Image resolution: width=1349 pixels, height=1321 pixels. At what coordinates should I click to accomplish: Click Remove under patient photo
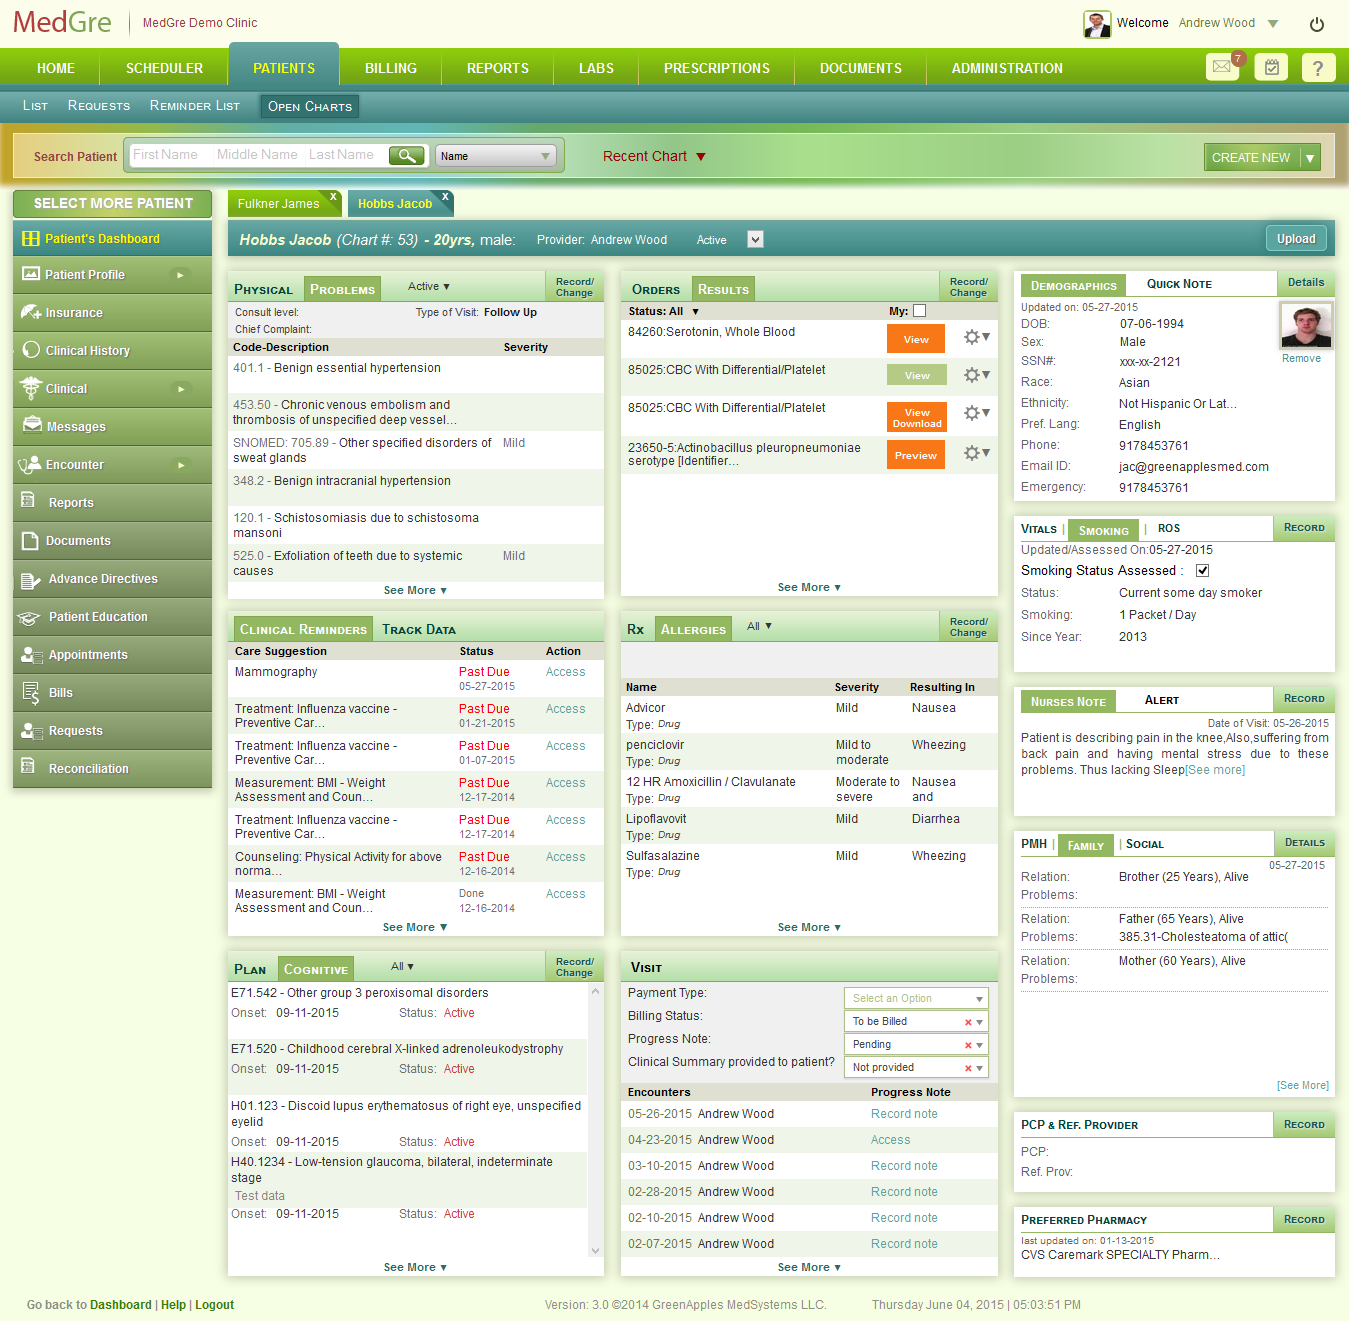pyautogui.click(x=1301, y=358)
